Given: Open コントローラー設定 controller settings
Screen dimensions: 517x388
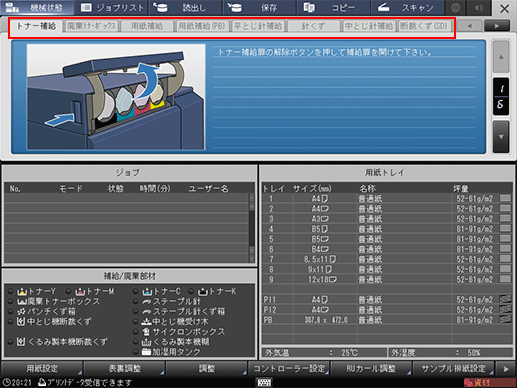Looking at the screenshot, I should click(289, 369).
